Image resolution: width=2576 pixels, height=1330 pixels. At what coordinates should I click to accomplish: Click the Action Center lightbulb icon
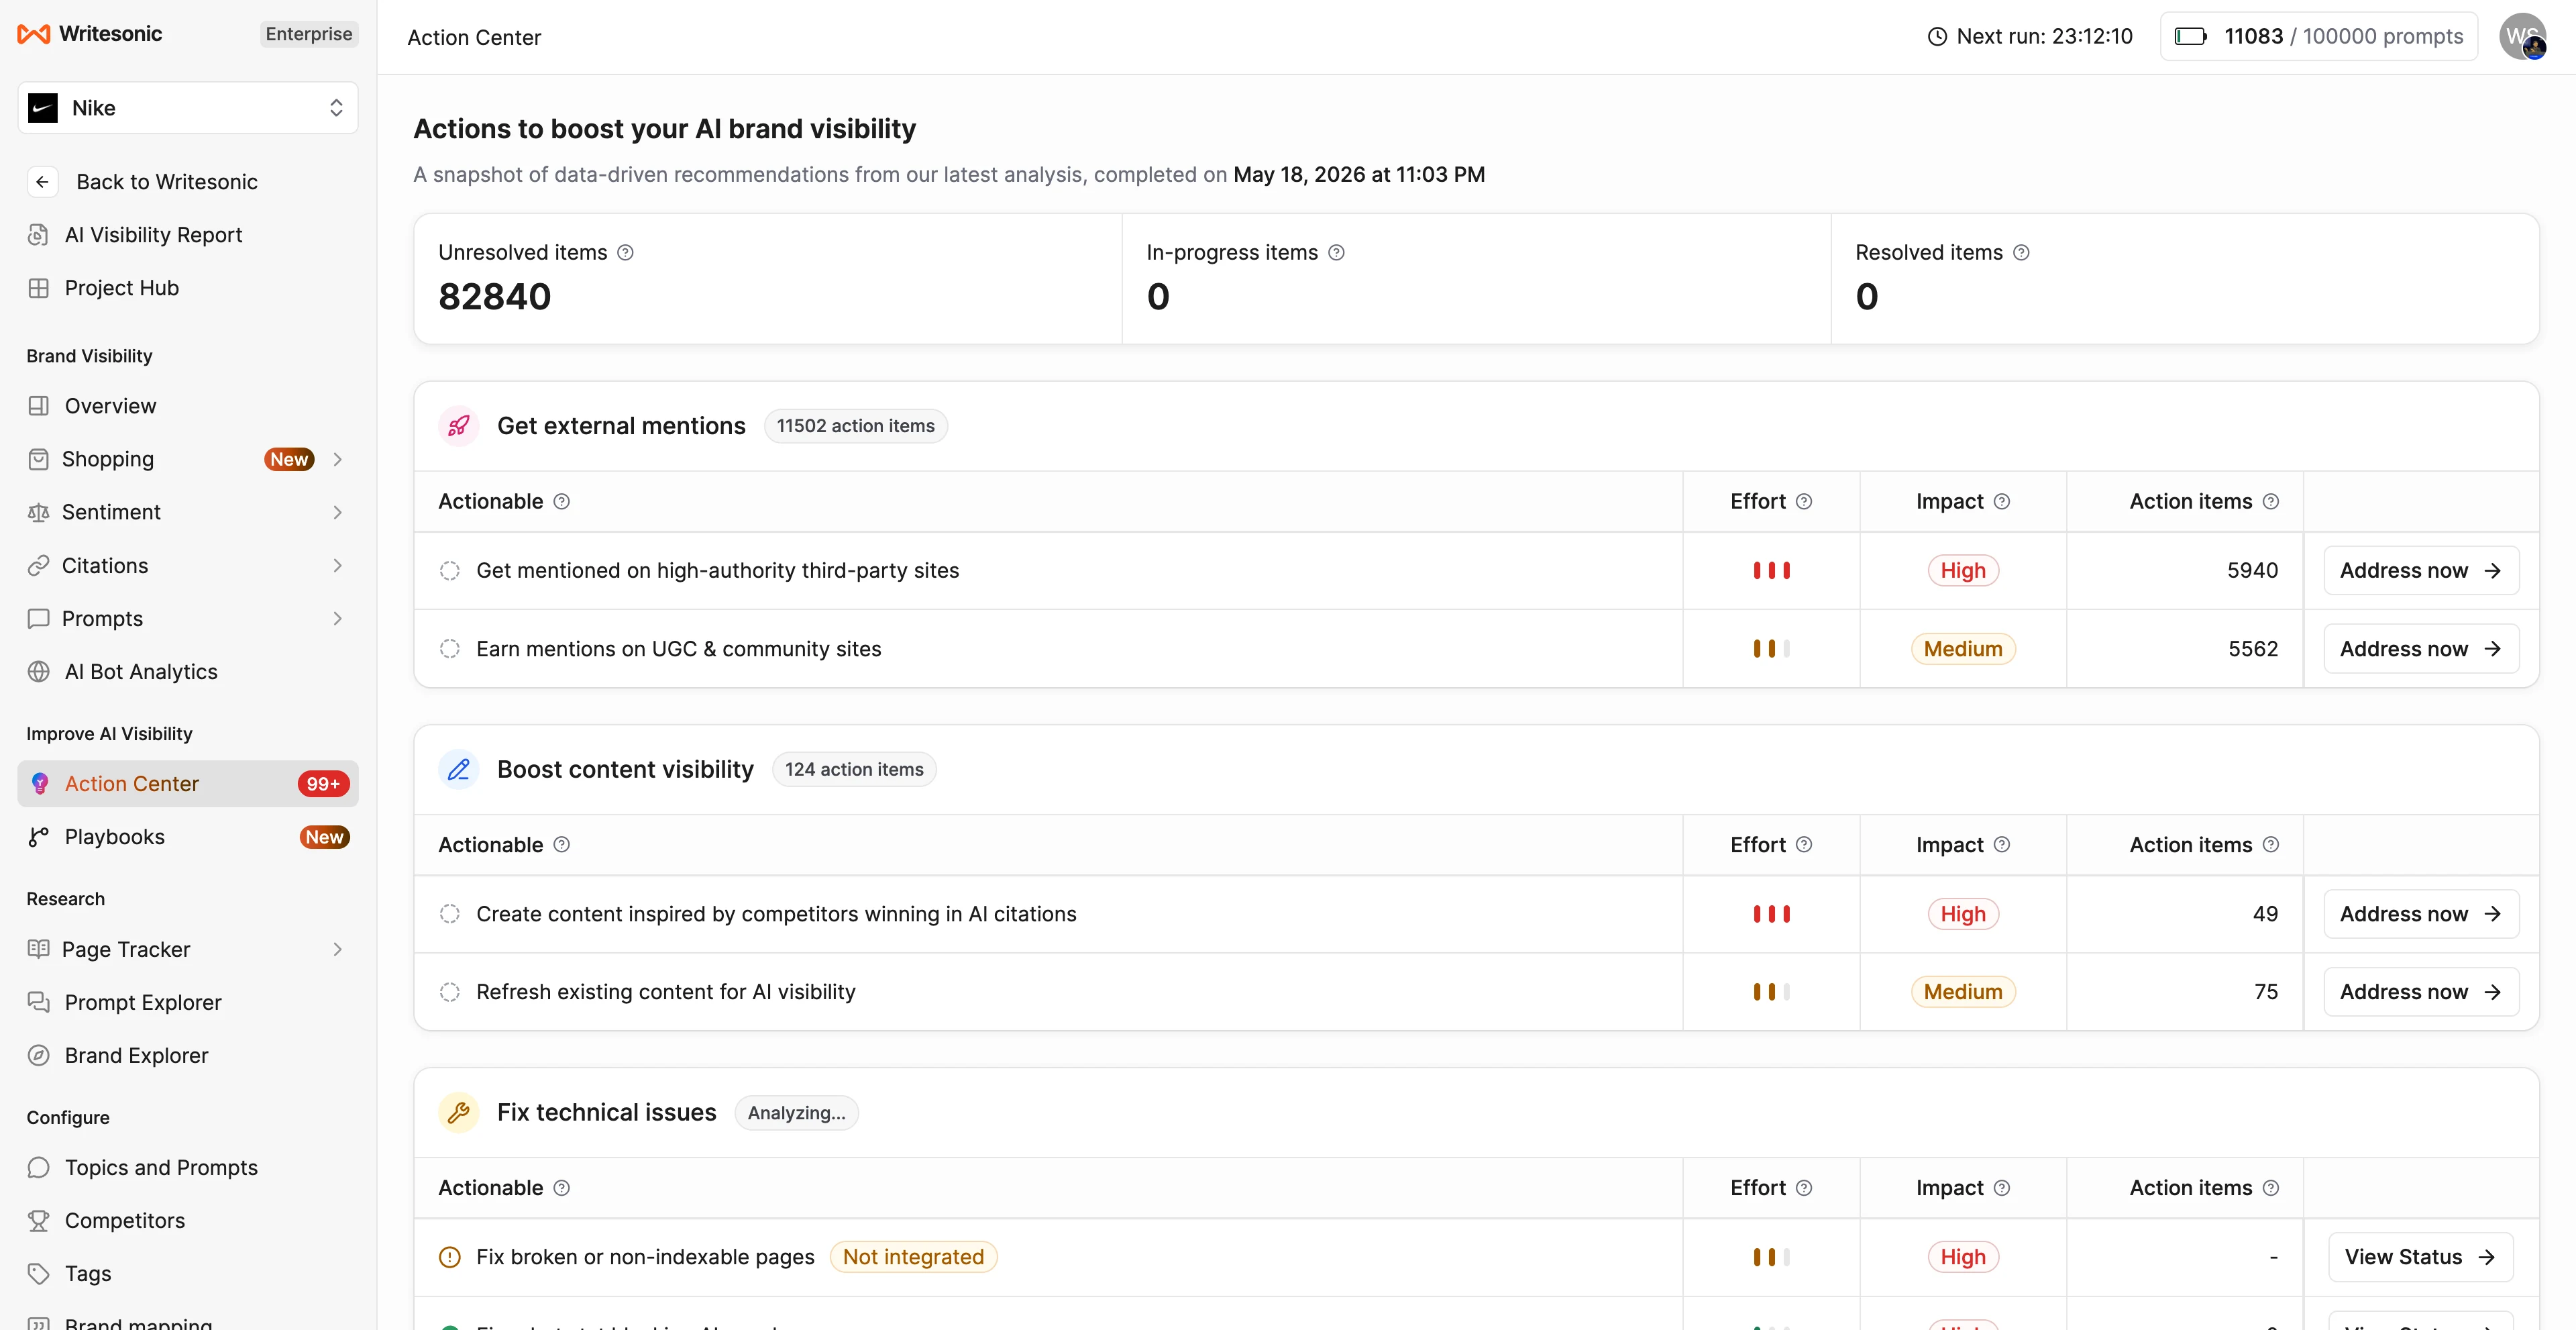(40, 784)
